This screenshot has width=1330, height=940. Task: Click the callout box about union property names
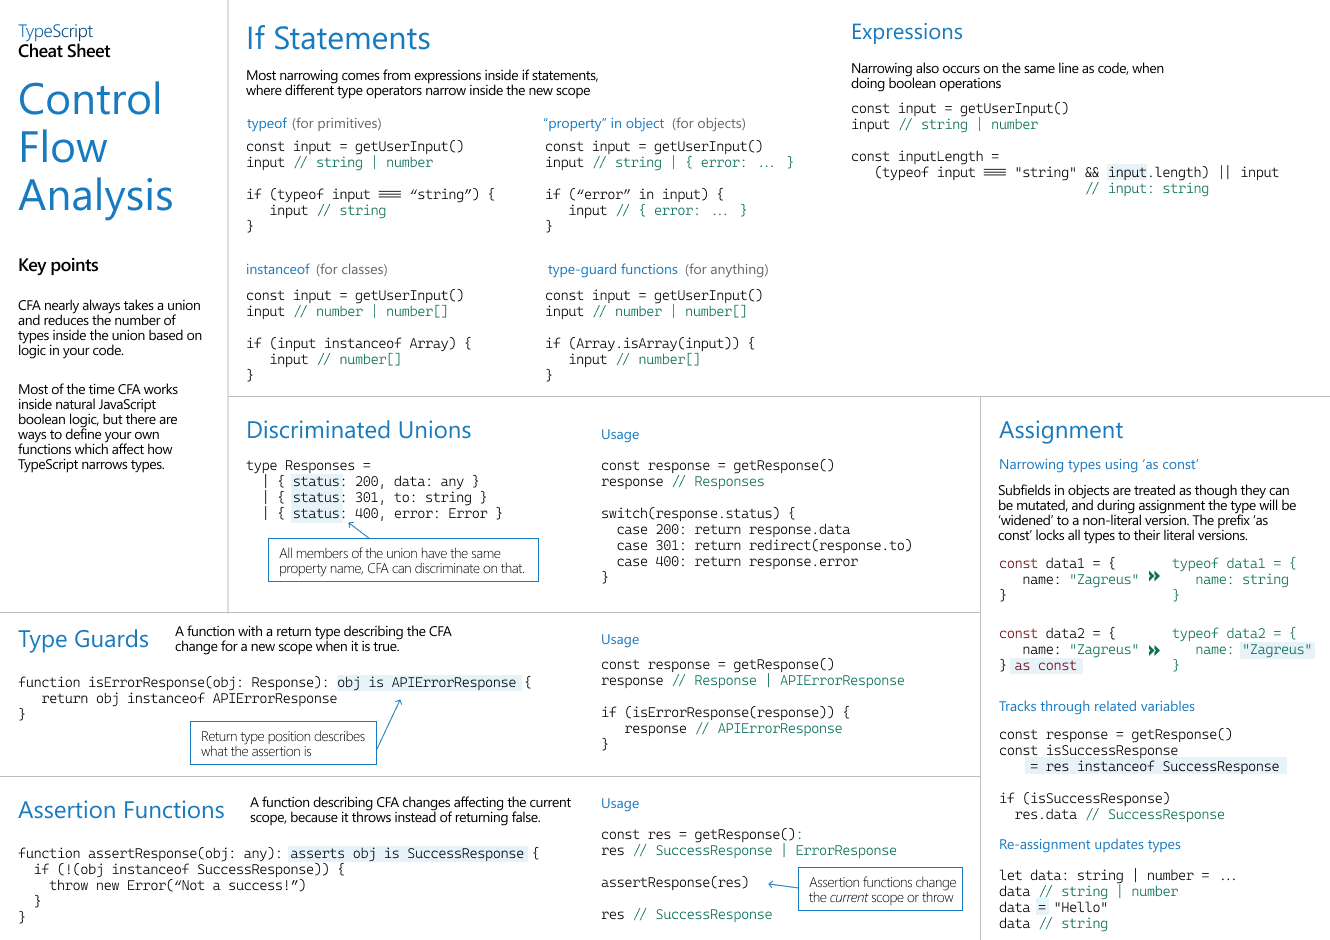click(403, 560)
